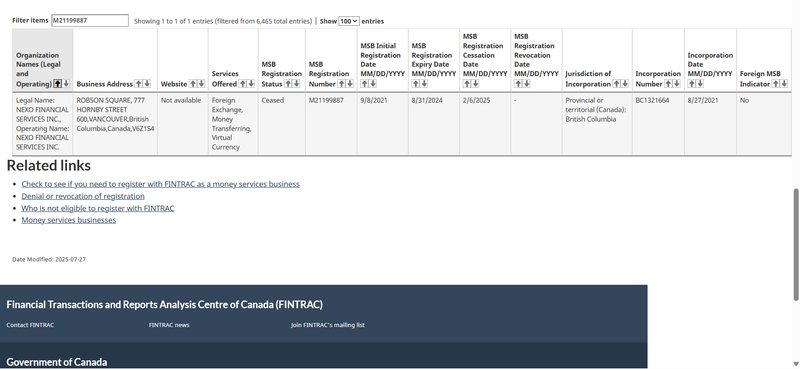Sort MSB Registration Number ascending arrow

pos(341,84)
